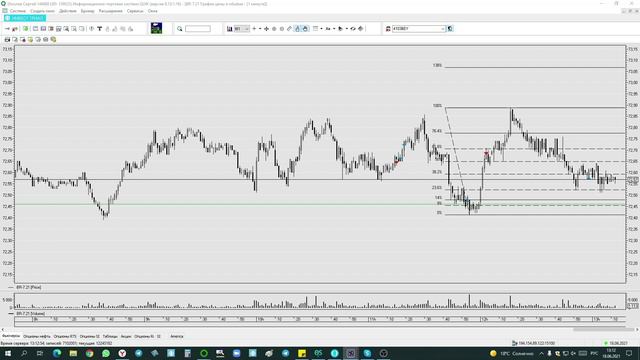The height and width of the screenshot is (360, 640).
Task: Select the bold T text tool icon
Action: [99, 29]
